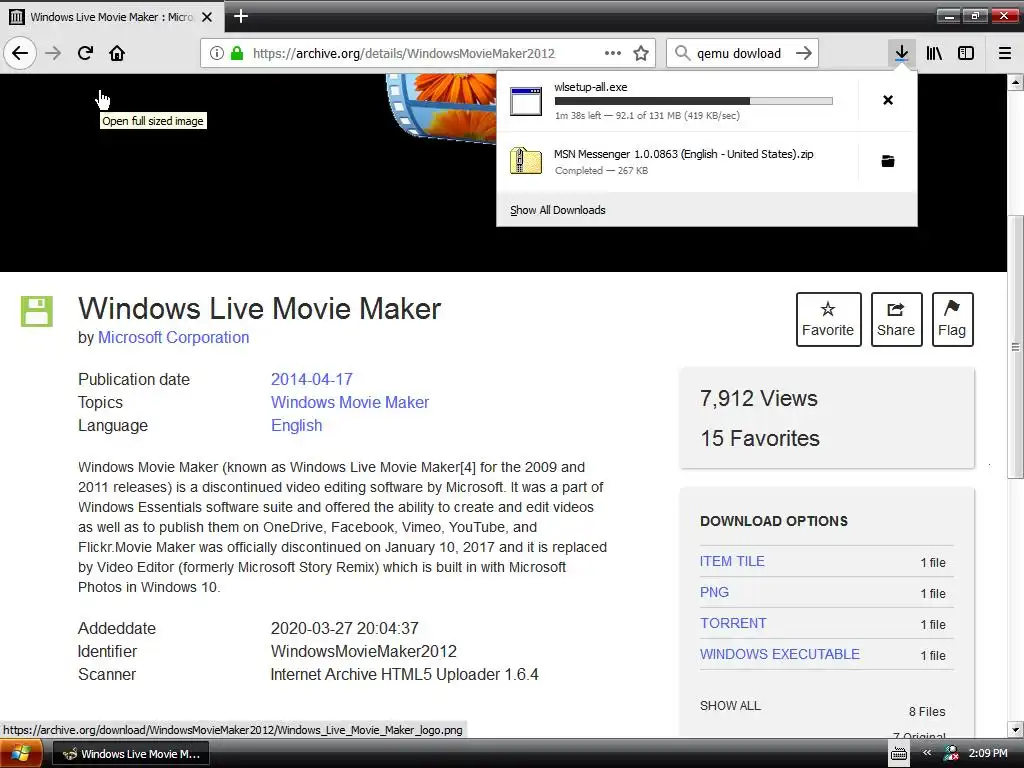Open ITEM TILE download option
The image size is (1024, 768).
pyautogui.click(x=732, y=561)
